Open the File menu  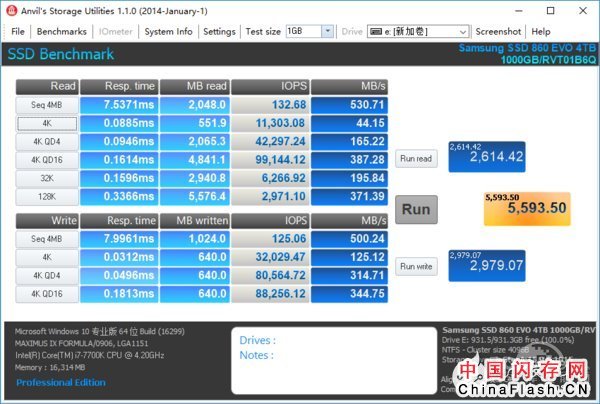pyautogui.click(x=18, y=31)
